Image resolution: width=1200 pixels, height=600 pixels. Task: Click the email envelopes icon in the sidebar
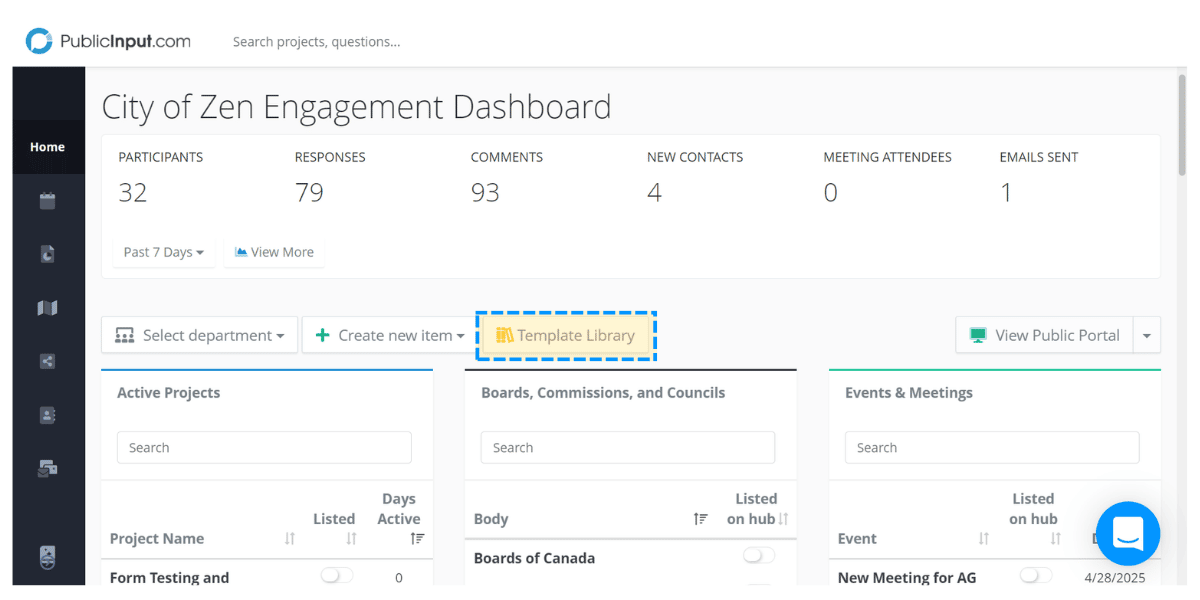(x=47, y=468)
